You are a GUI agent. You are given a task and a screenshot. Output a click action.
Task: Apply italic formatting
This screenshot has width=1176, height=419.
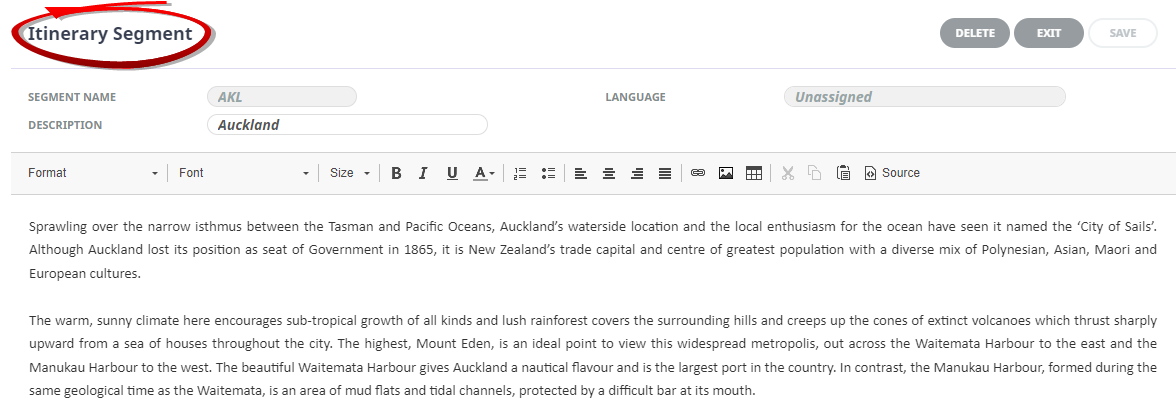(423, 173)
